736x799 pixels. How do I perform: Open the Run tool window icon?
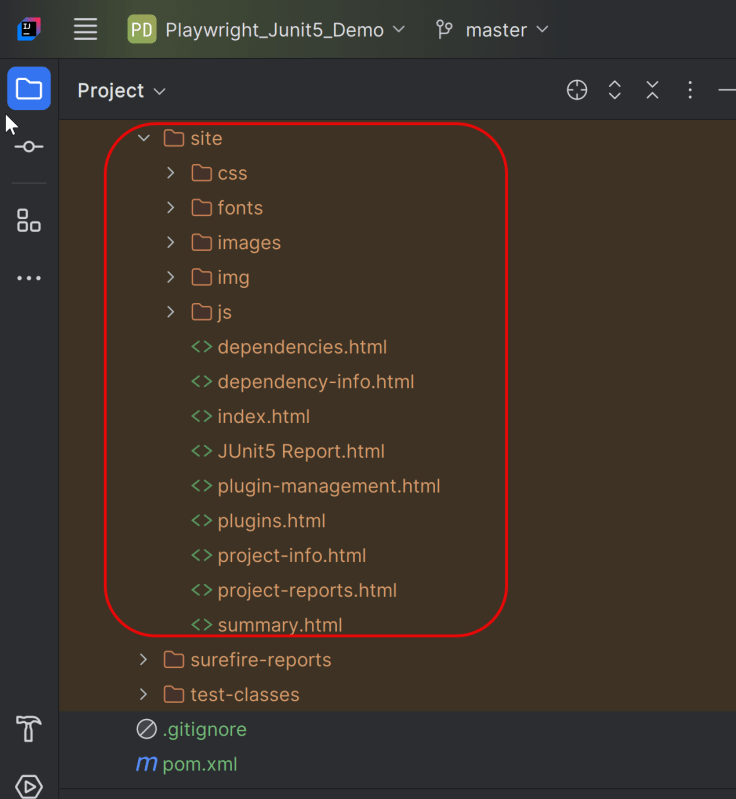(29, 786)
